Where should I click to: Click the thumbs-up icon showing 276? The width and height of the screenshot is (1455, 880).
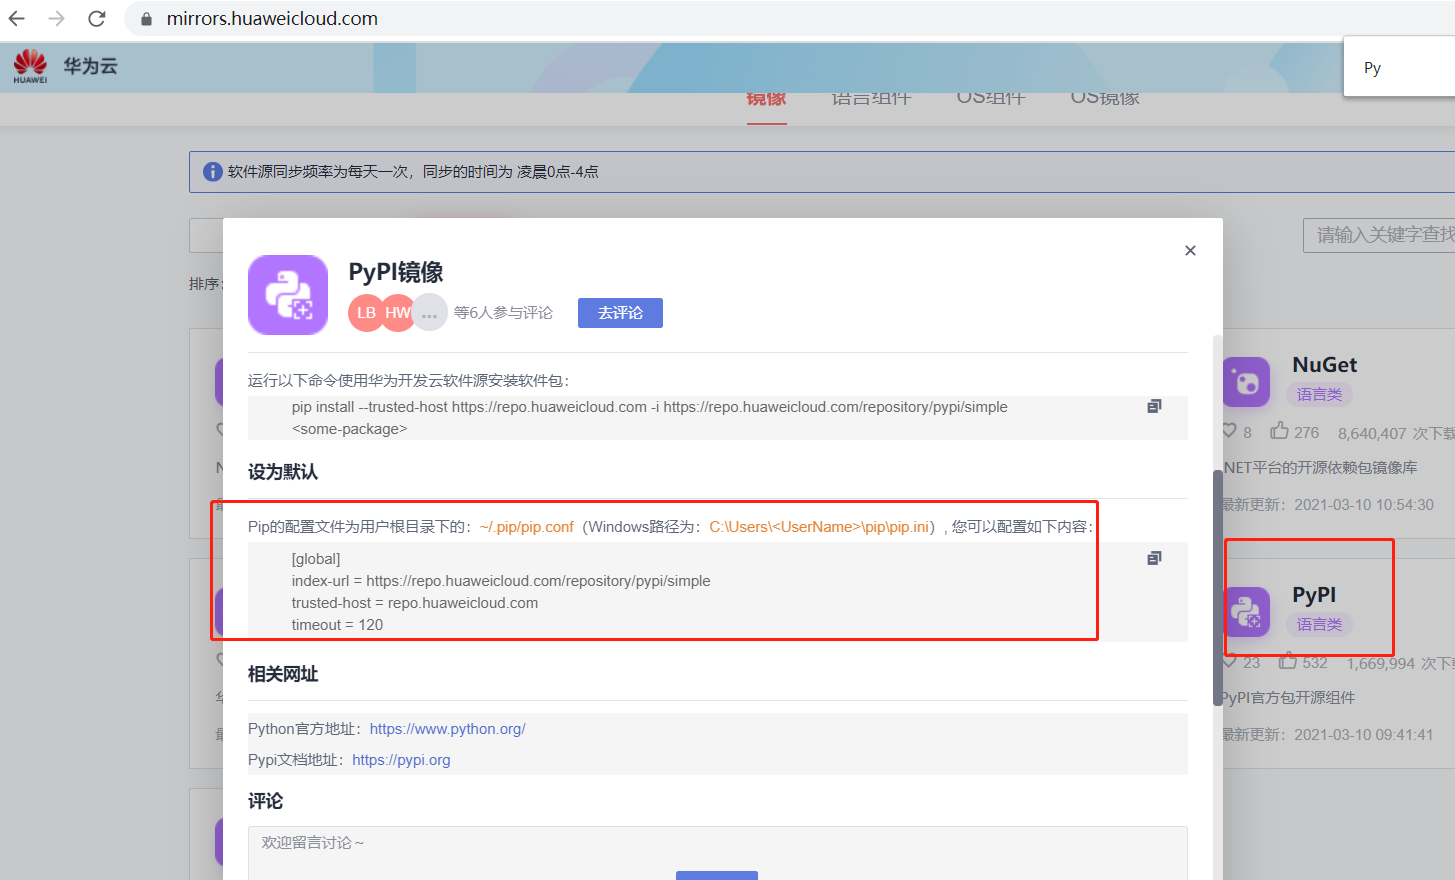pos(1279,431)
